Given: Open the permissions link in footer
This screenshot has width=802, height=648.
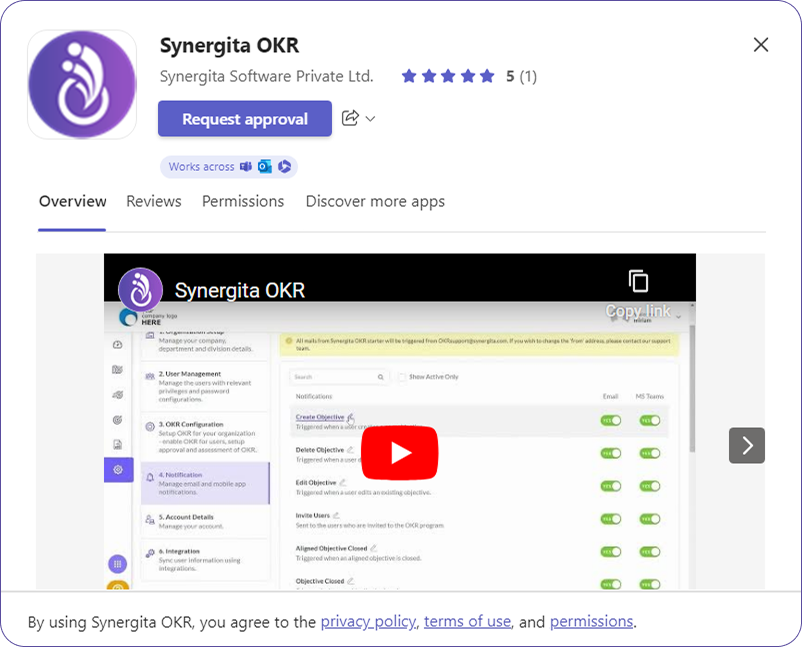Looking at the screenshot, I should click(x=591, y=621).
